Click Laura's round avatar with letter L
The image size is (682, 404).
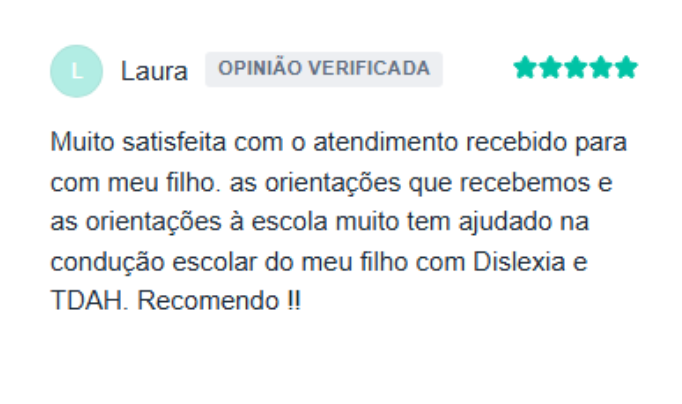[77, 71]
